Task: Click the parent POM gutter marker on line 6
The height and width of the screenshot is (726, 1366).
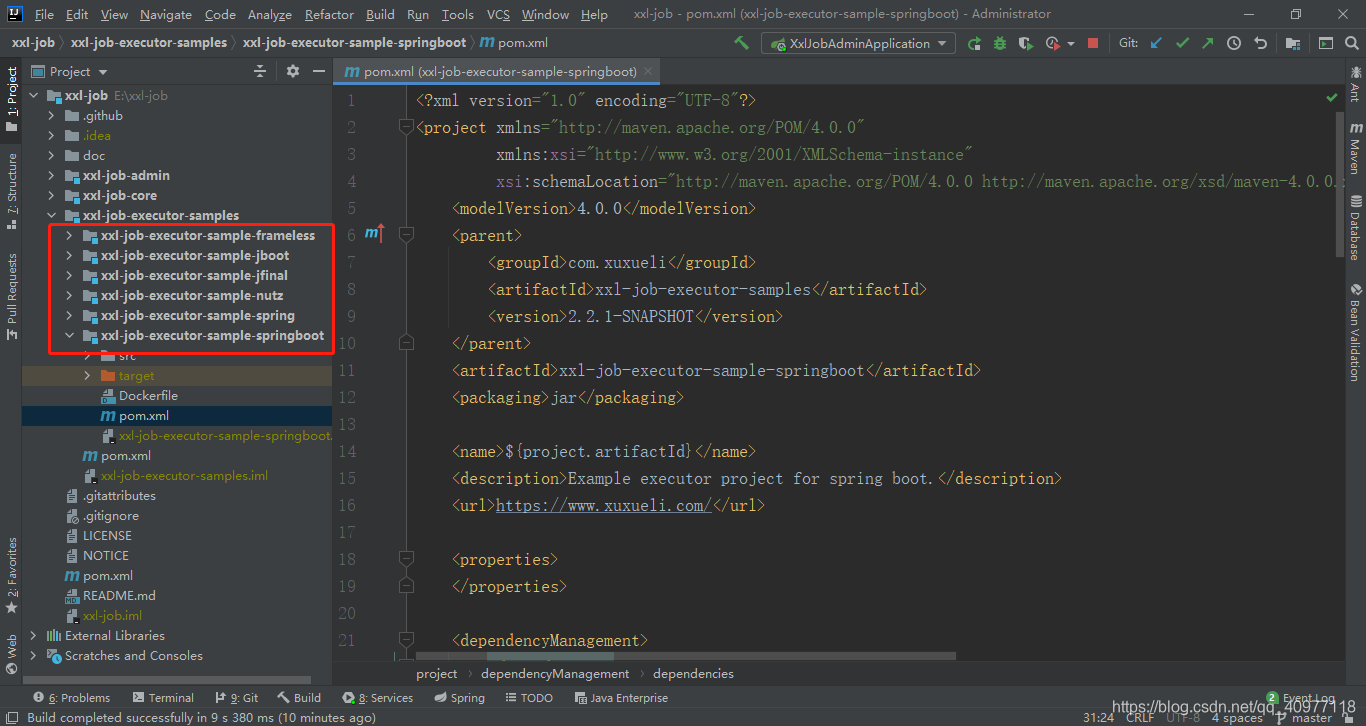Action: click(374, 234)
